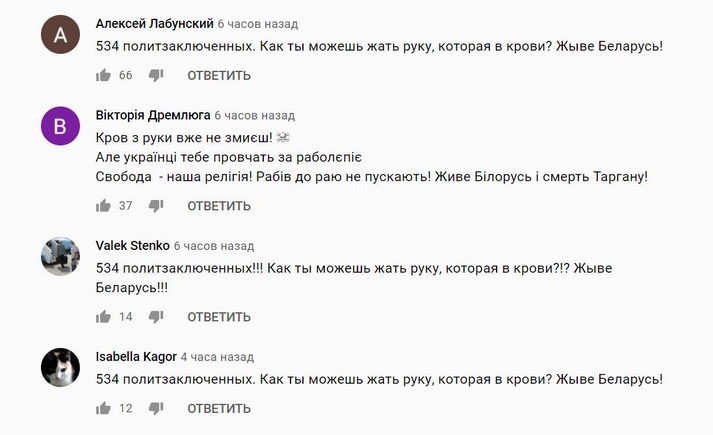Click Valek Stenko's profile picture
This screenshot has width=713, height=435.
[x=60, y=256]
